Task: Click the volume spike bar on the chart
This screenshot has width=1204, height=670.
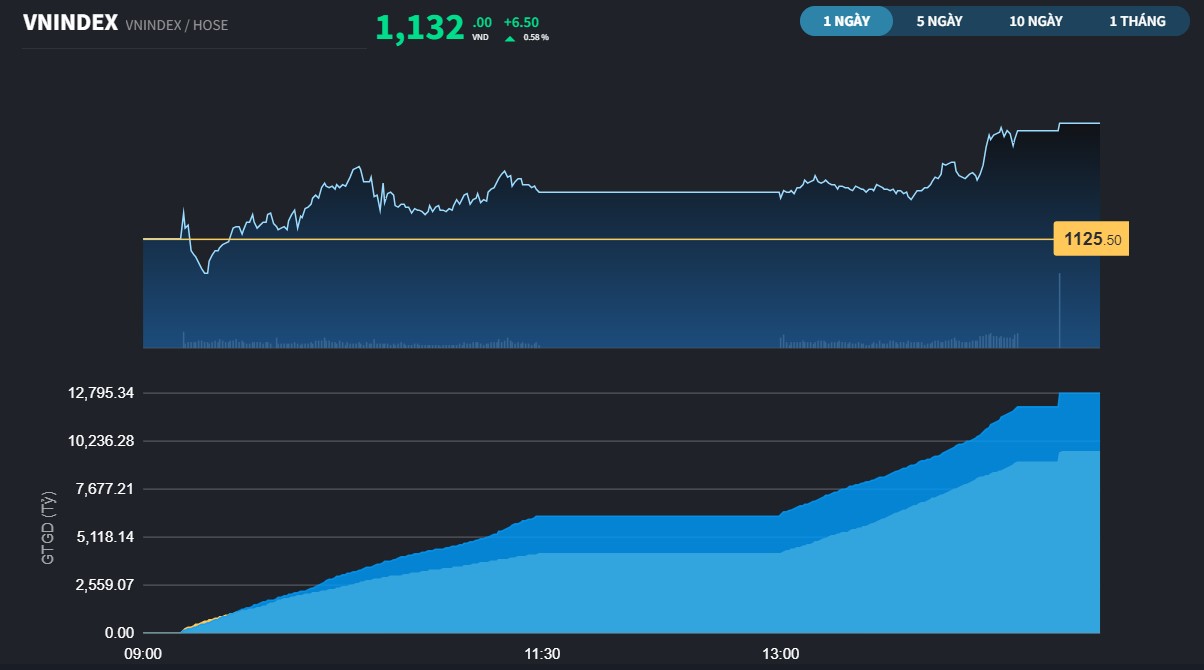Action: coord(1059,310)
